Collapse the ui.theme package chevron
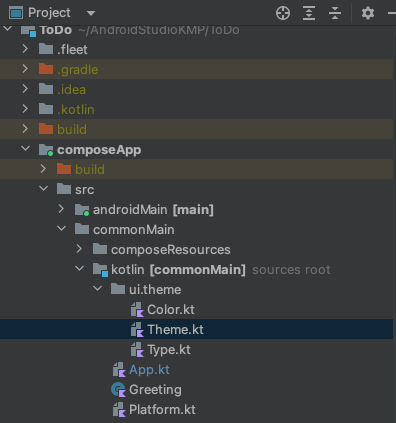 click(97, 289)
